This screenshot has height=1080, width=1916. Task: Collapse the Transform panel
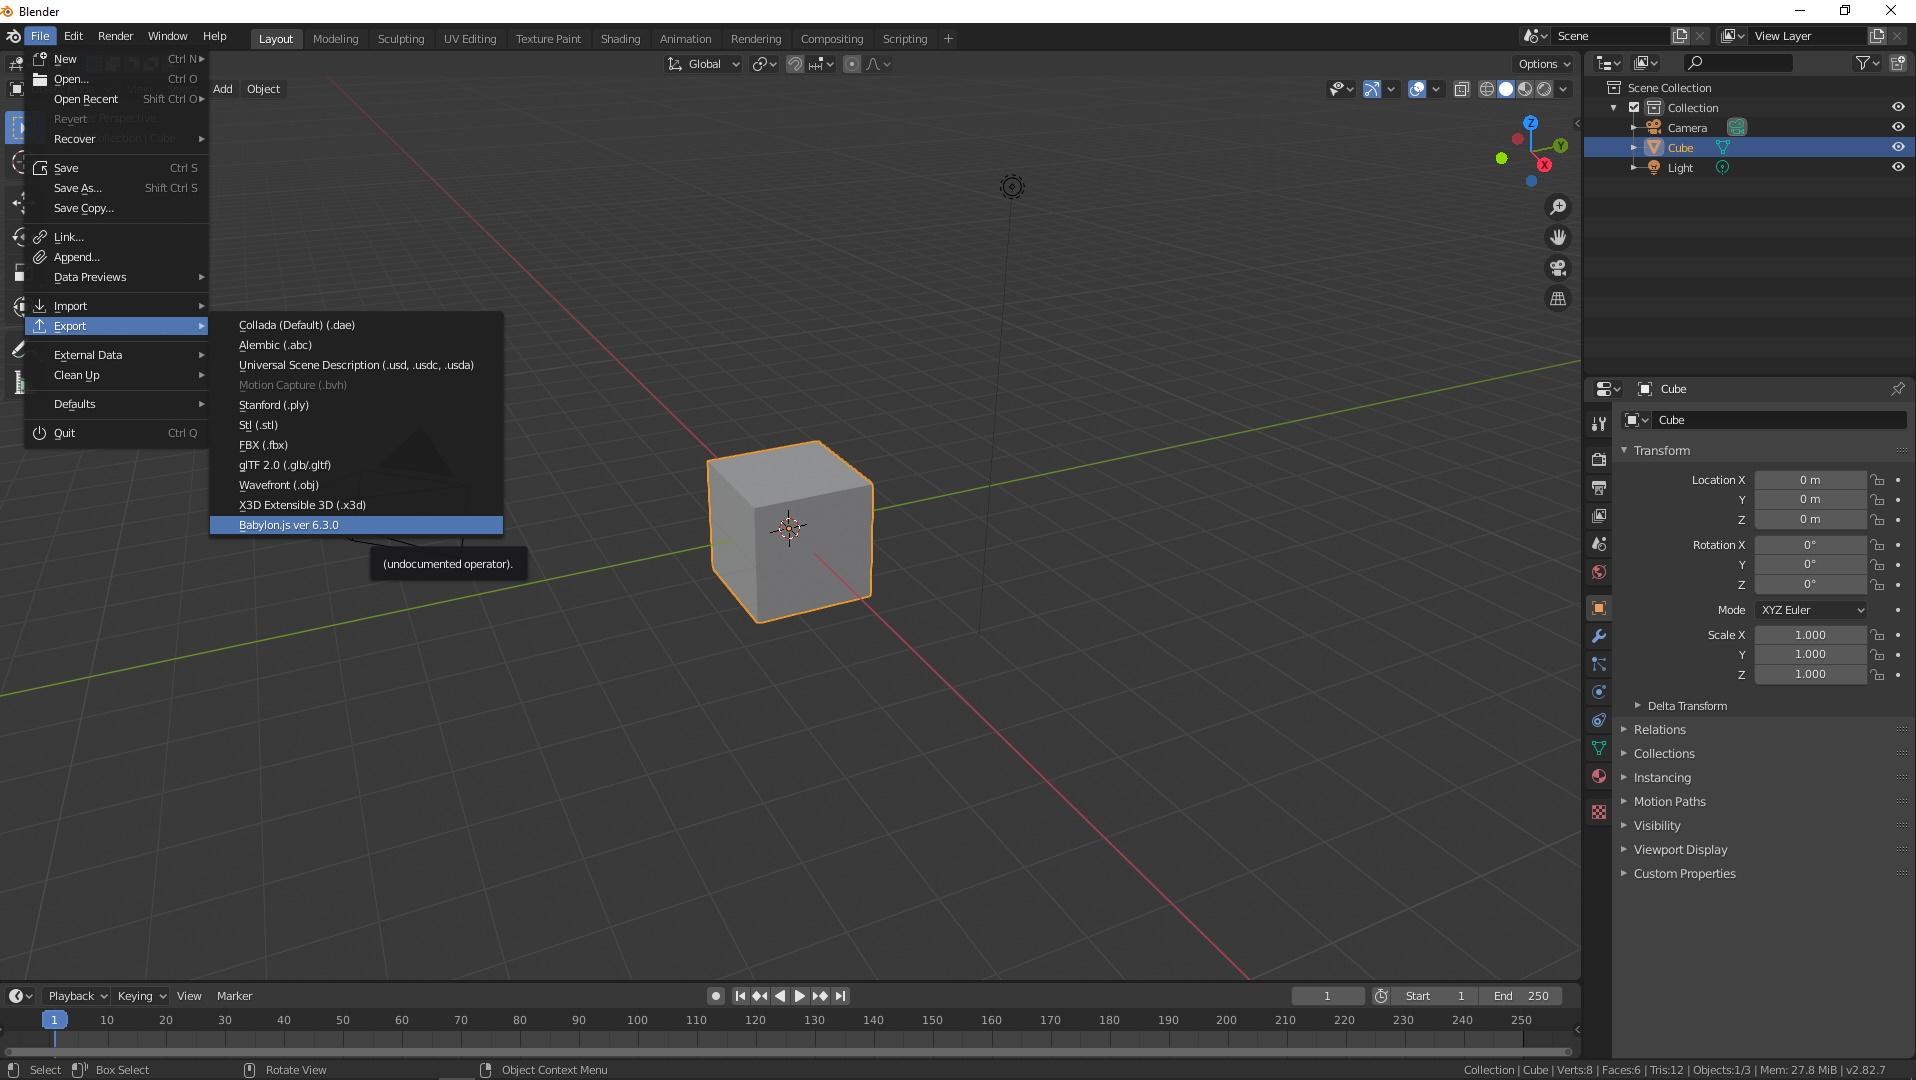pyautogui.click(x=1661, y=451)
